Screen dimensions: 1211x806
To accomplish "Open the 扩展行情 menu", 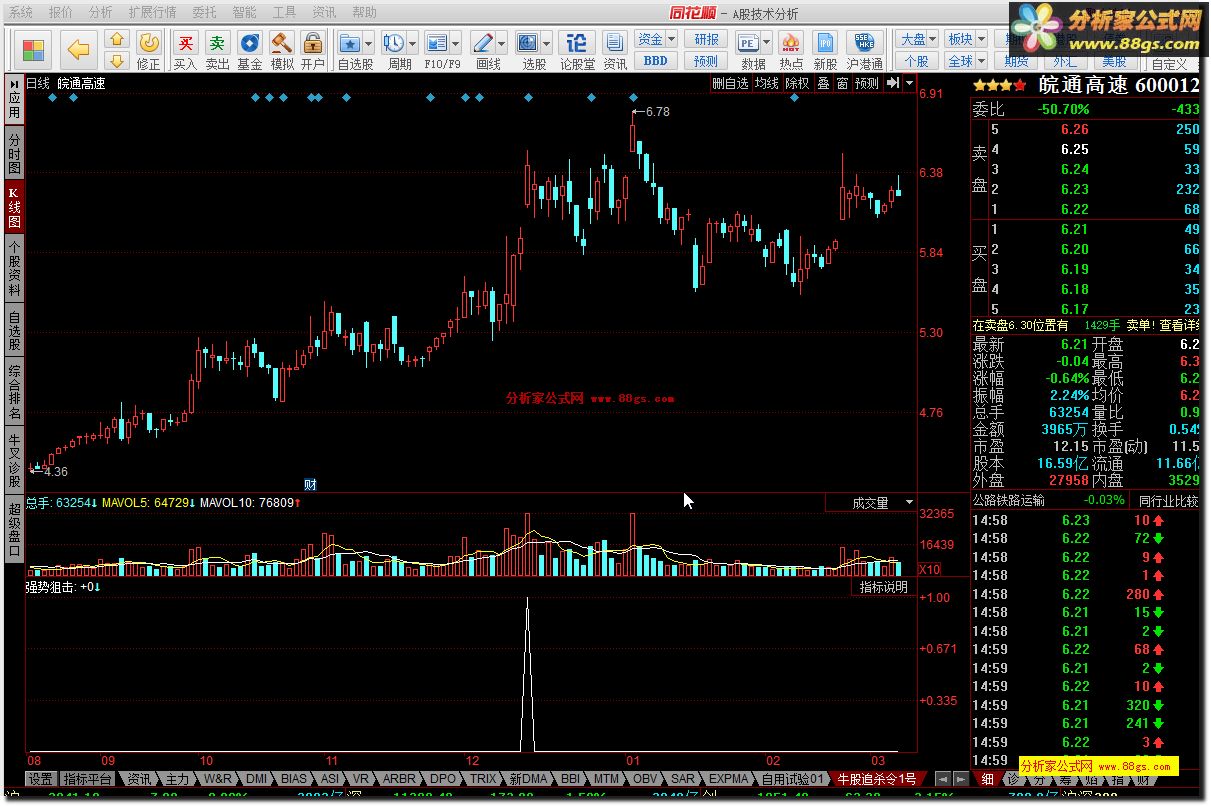I will pyautogui.click(x=153, y=12).
